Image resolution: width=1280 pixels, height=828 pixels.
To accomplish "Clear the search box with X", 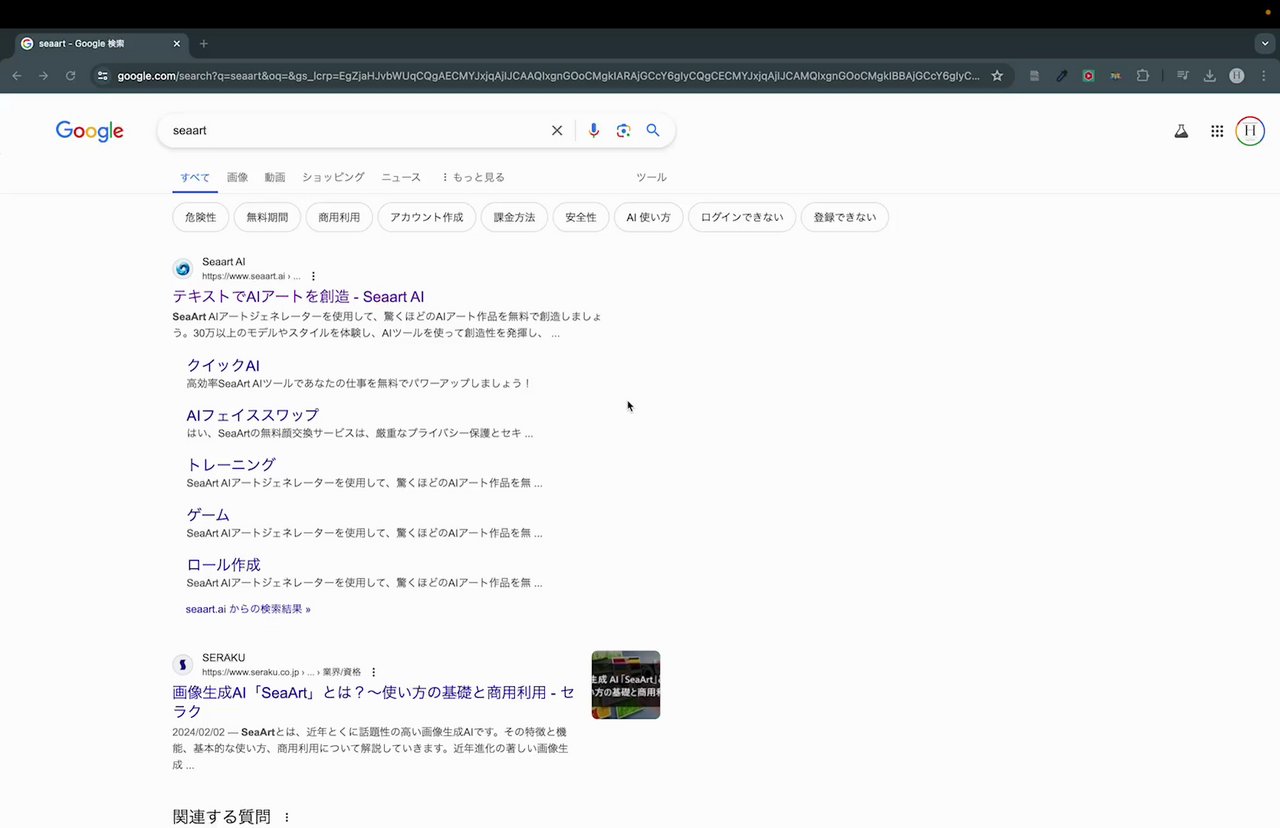I will pos(557,131).
